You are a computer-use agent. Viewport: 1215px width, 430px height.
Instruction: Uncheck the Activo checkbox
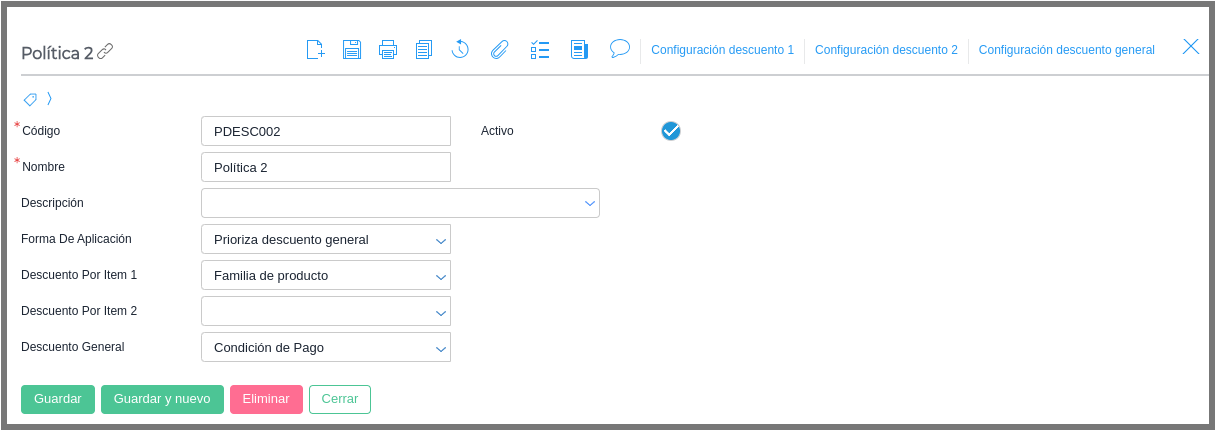671,131
